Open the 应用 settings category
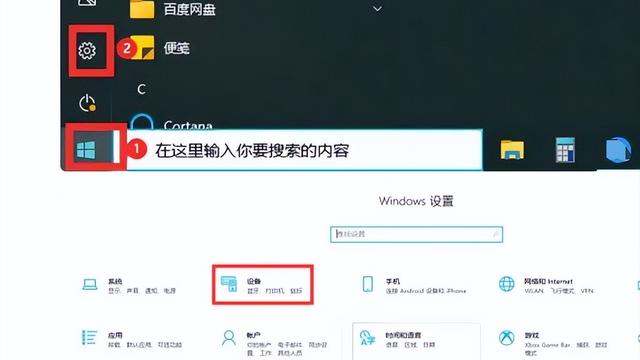Screen dimensions: 640x360 (131, 339)
